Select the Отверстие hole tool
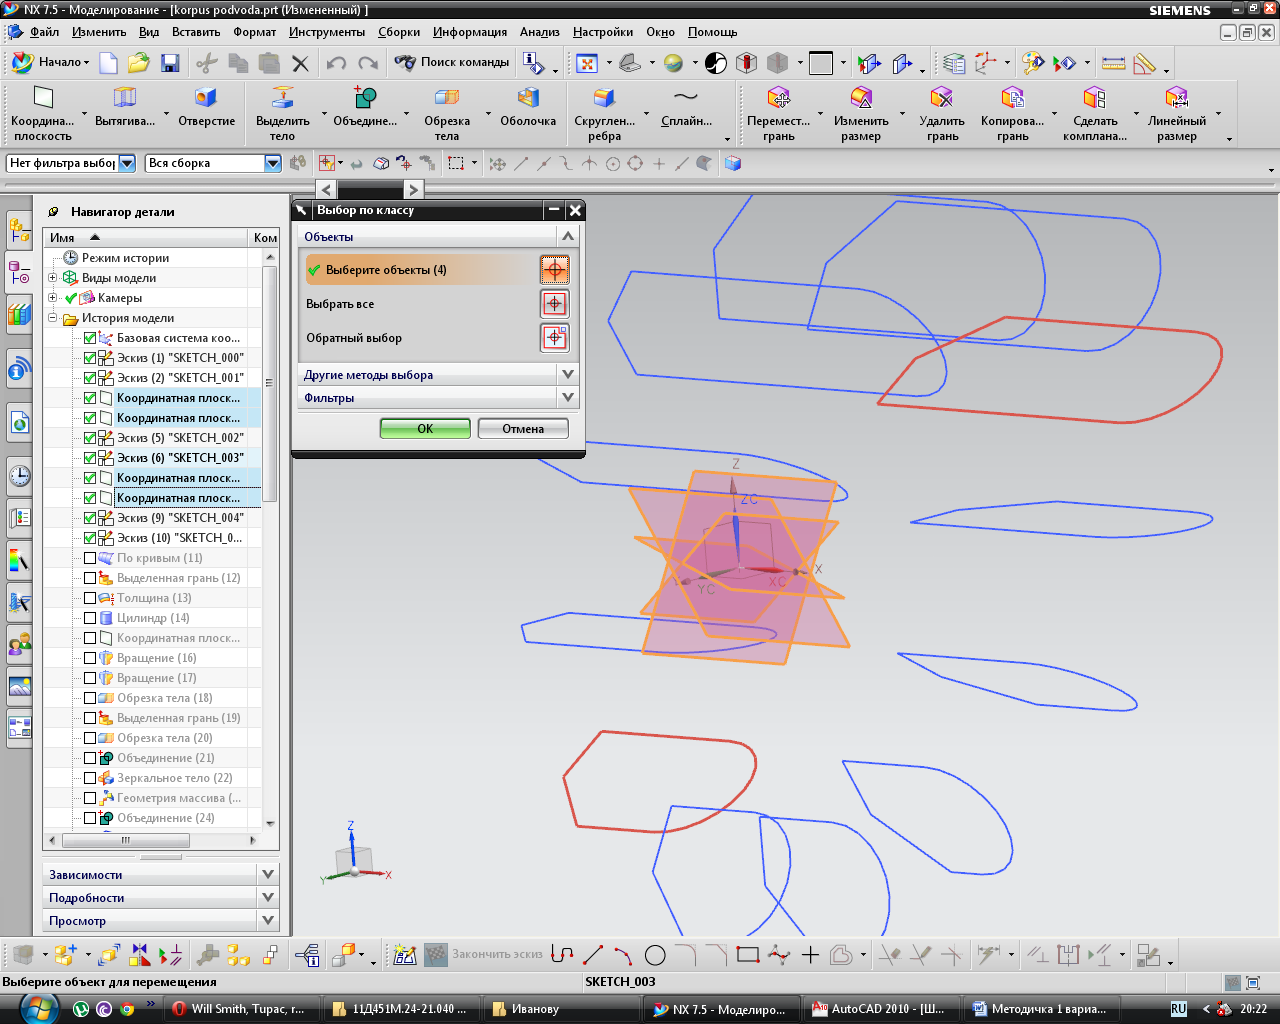The image size is (1280, 1024). click(x=207, y=106)
